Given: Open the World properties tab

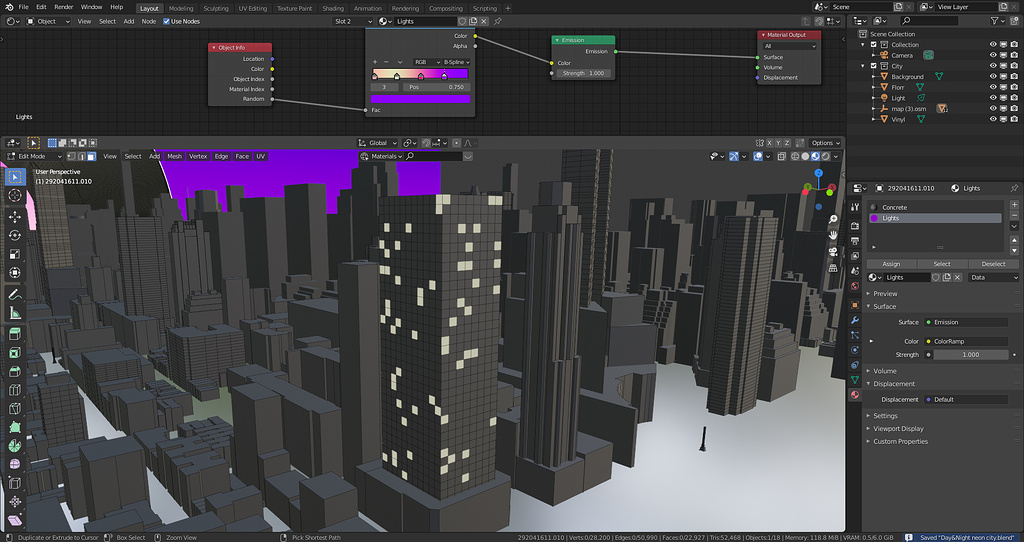Looking at the screenshot, I should [855, 286].
